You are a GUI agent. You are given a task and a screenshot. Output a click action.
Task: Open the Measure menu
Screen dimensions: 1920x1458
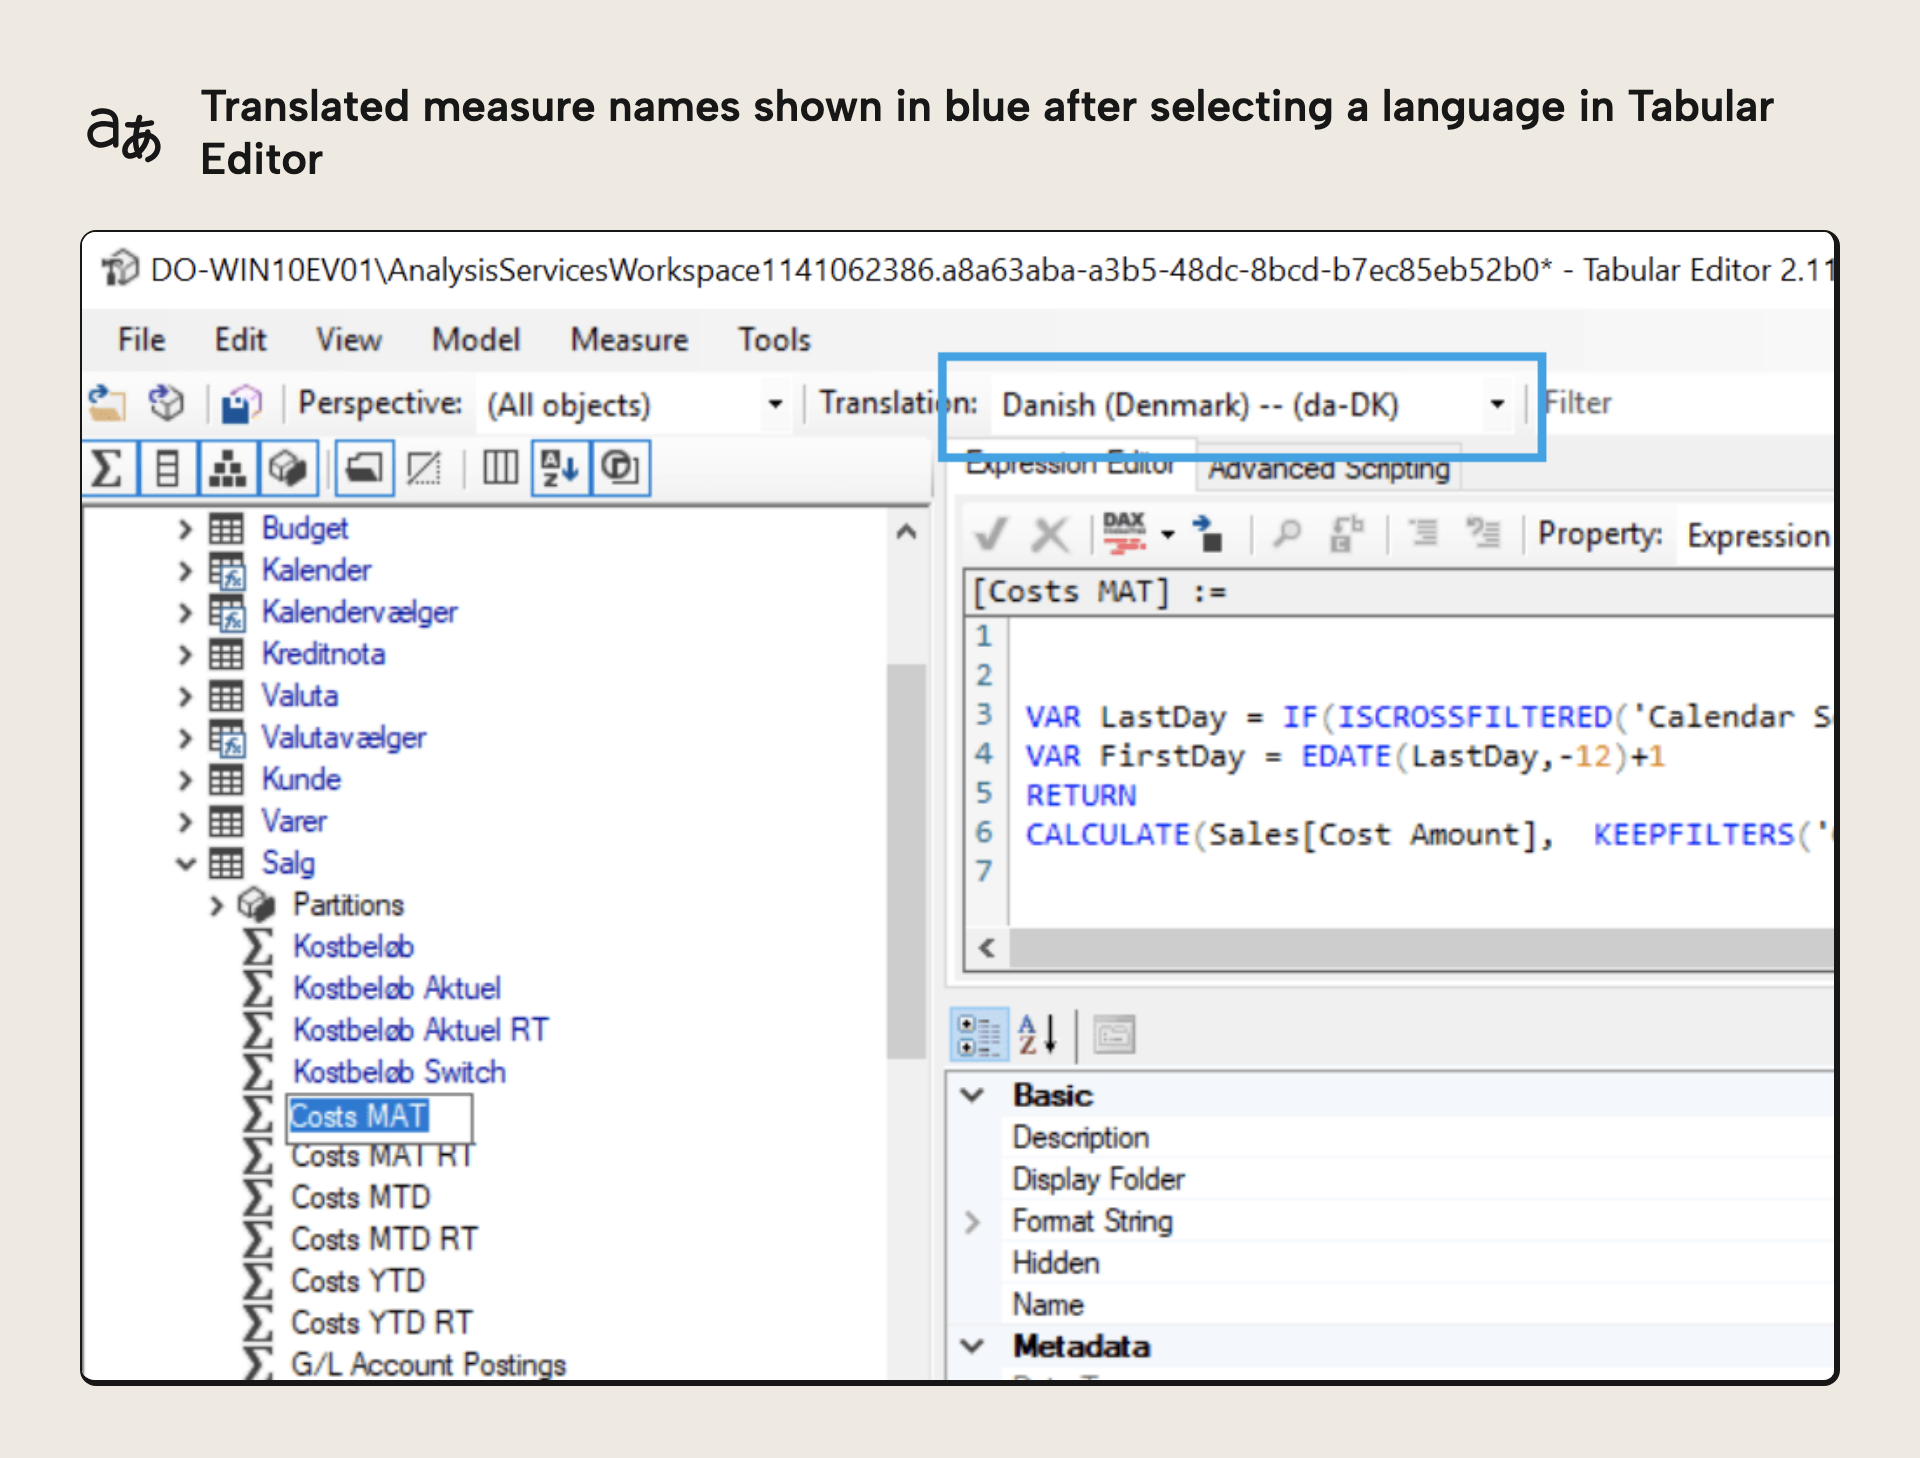pyautogui.click(x=629, y=340)
